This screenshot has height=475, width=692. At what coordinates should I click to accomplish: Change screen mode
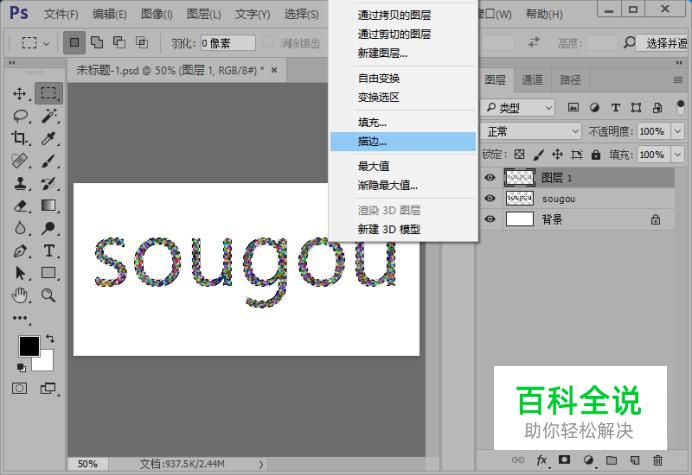pyautogui.click(x=48, y=388)
